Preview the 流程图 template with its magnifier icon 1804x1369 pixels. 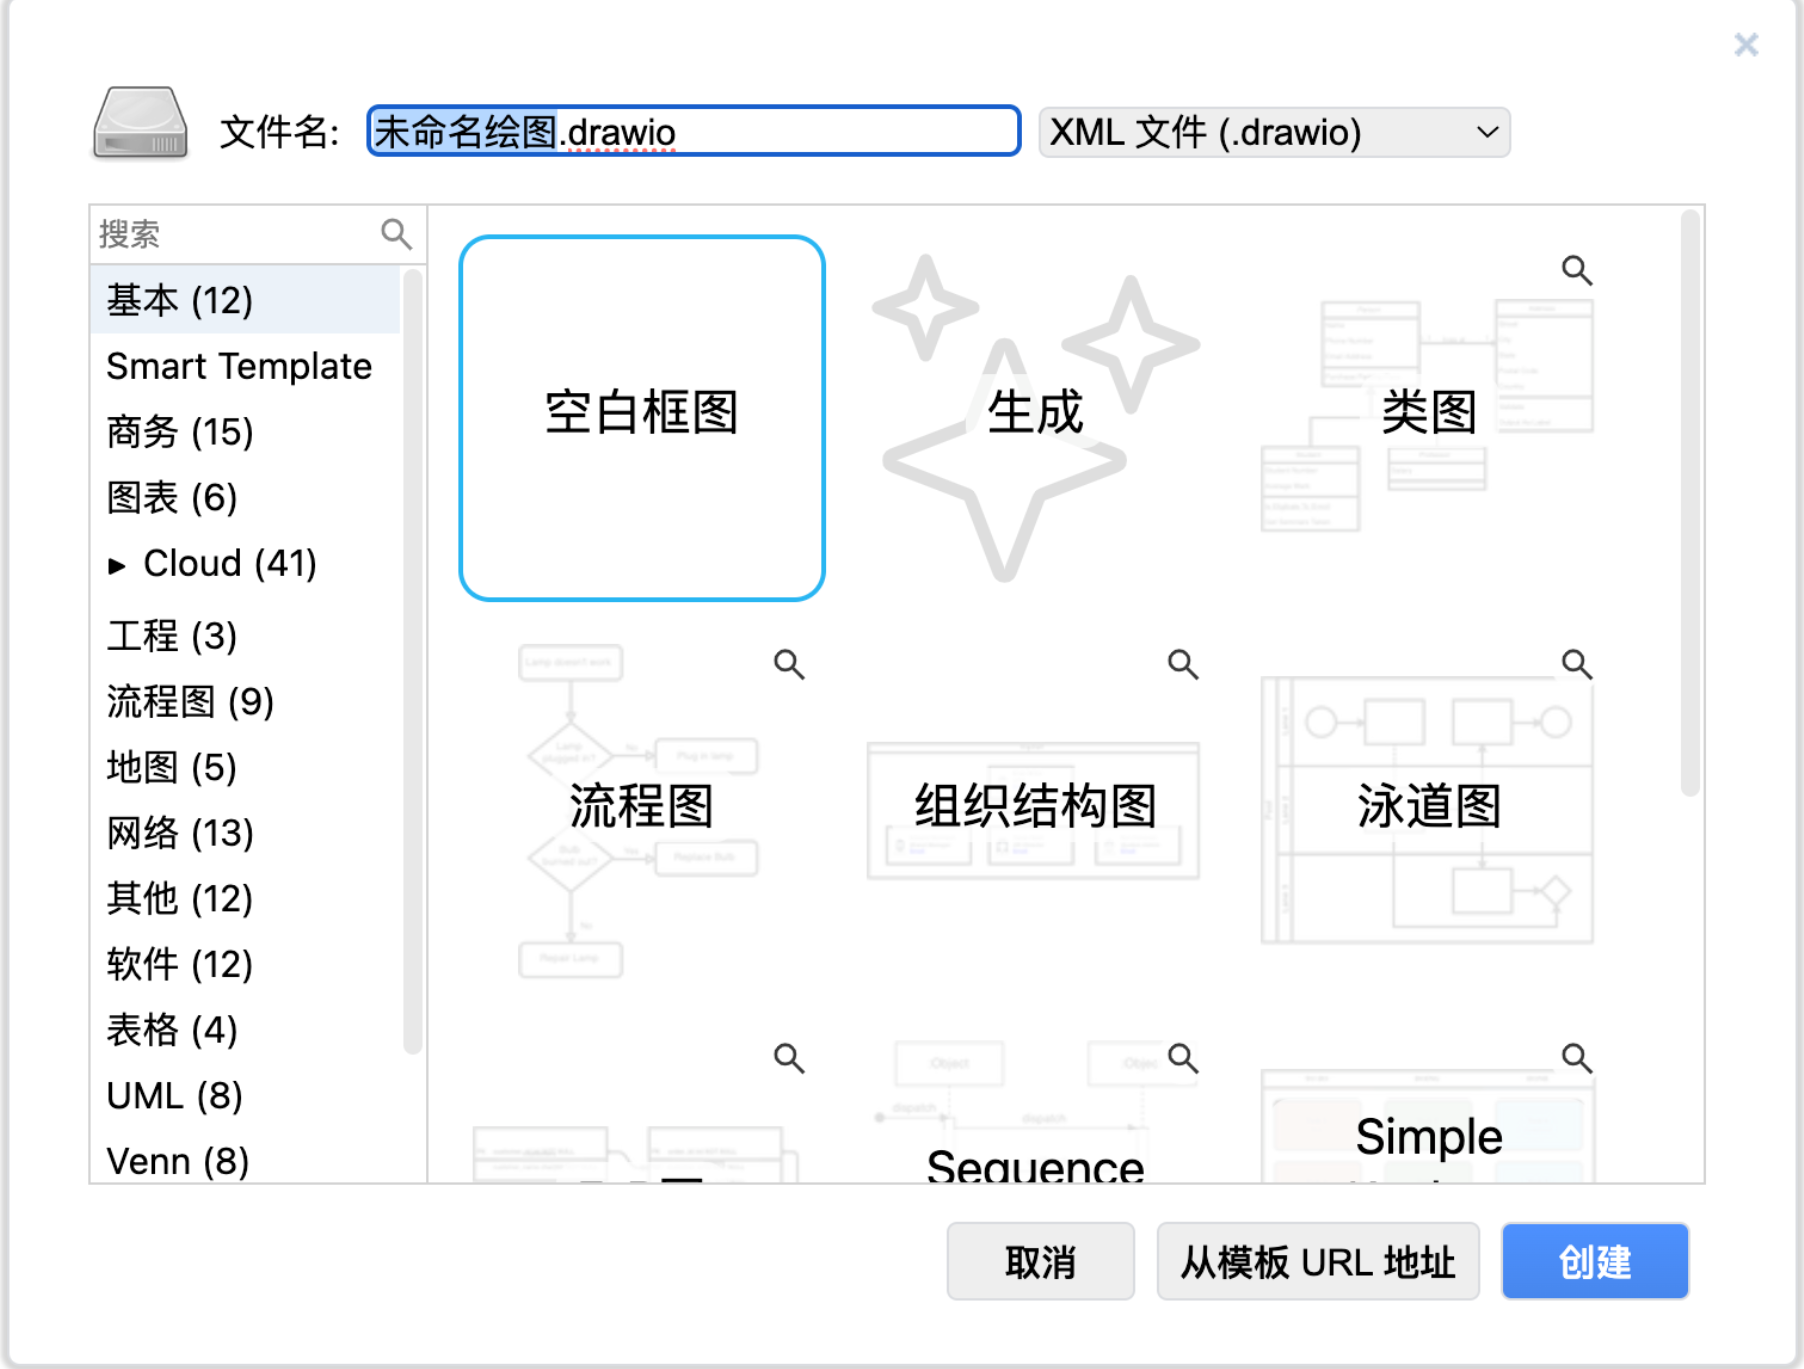click(788, 664)
